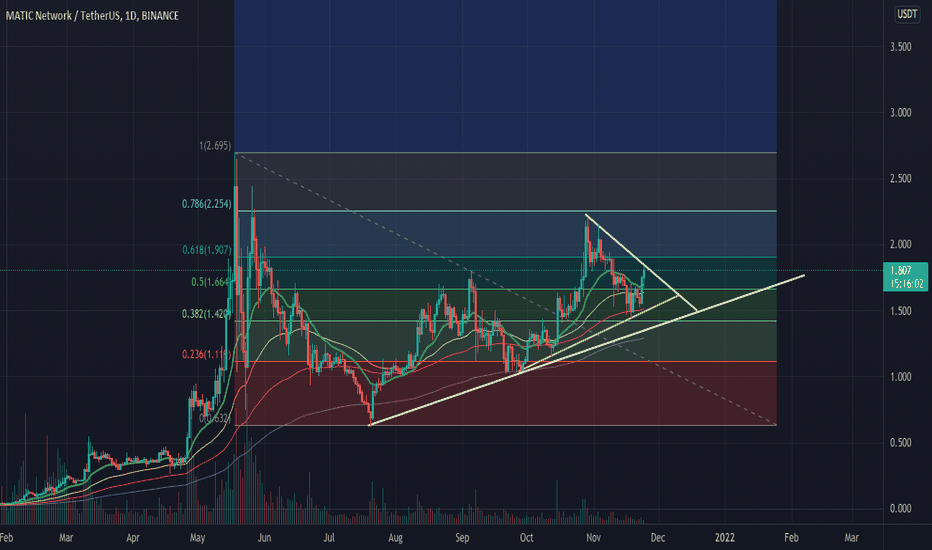Click the 0.786(2.254) Fibonacci label
The width and height of the screenshot is (932, 550).
pos(206,204)
